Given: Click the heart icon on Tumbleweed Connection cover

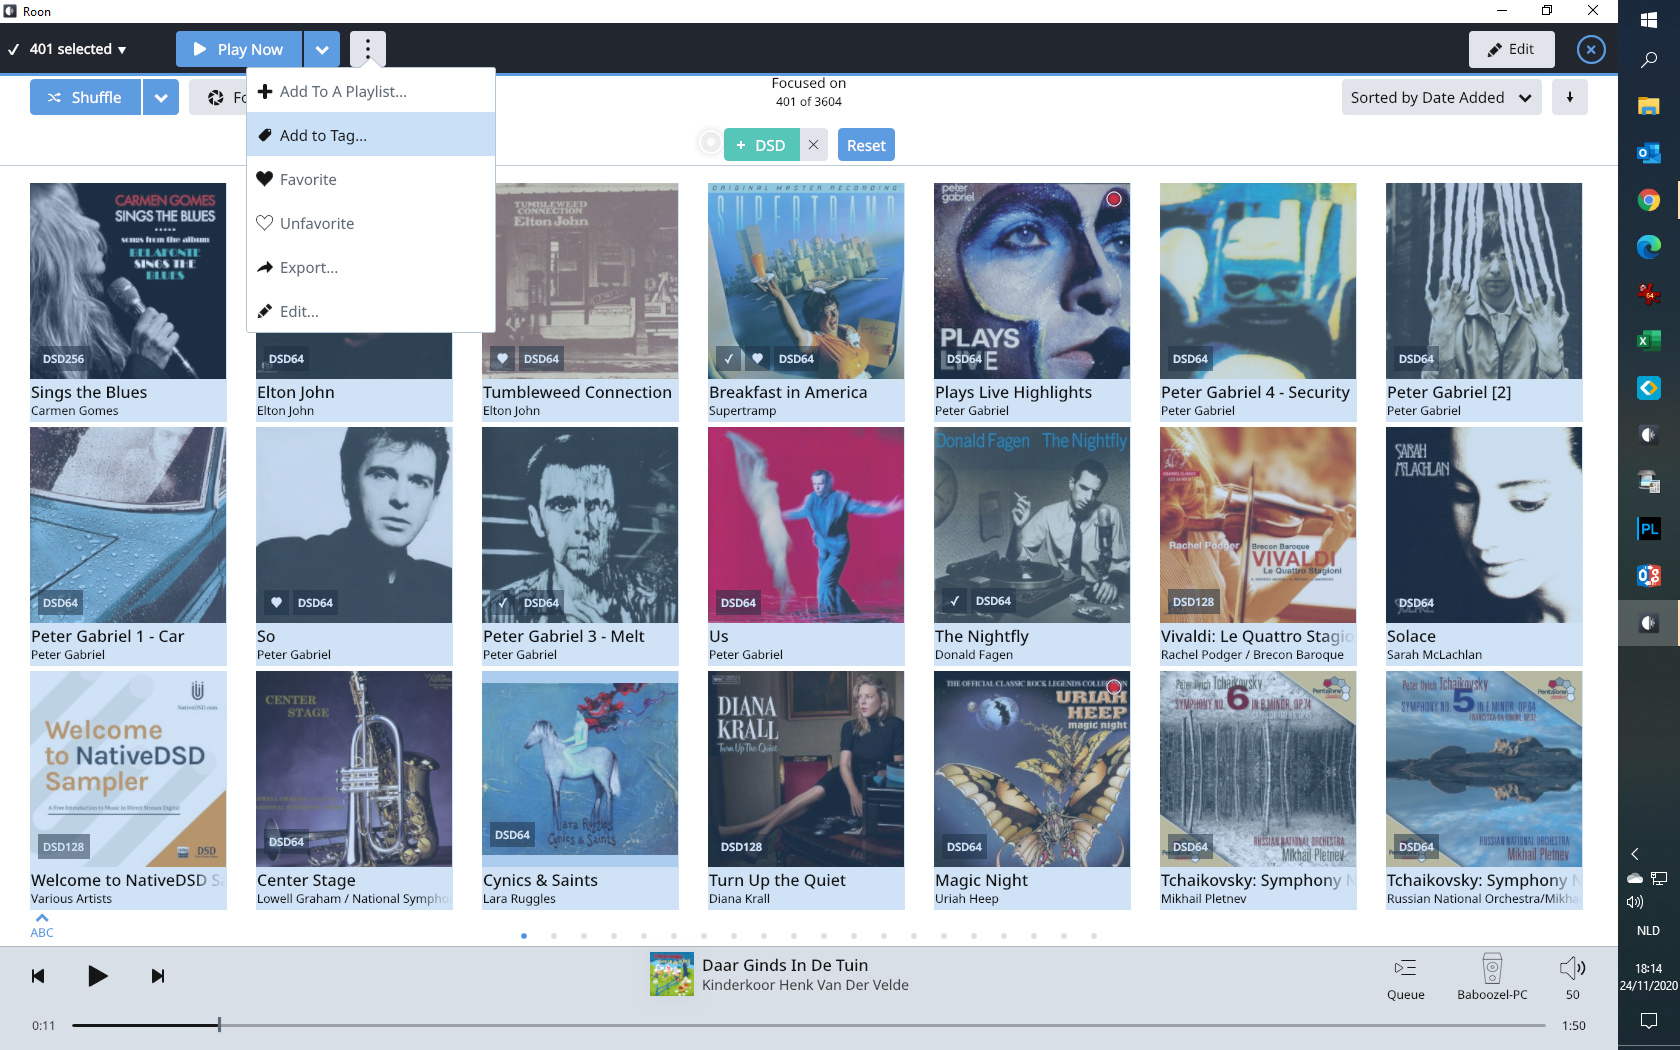Looking at the screenshot, I should click(503, 358).
